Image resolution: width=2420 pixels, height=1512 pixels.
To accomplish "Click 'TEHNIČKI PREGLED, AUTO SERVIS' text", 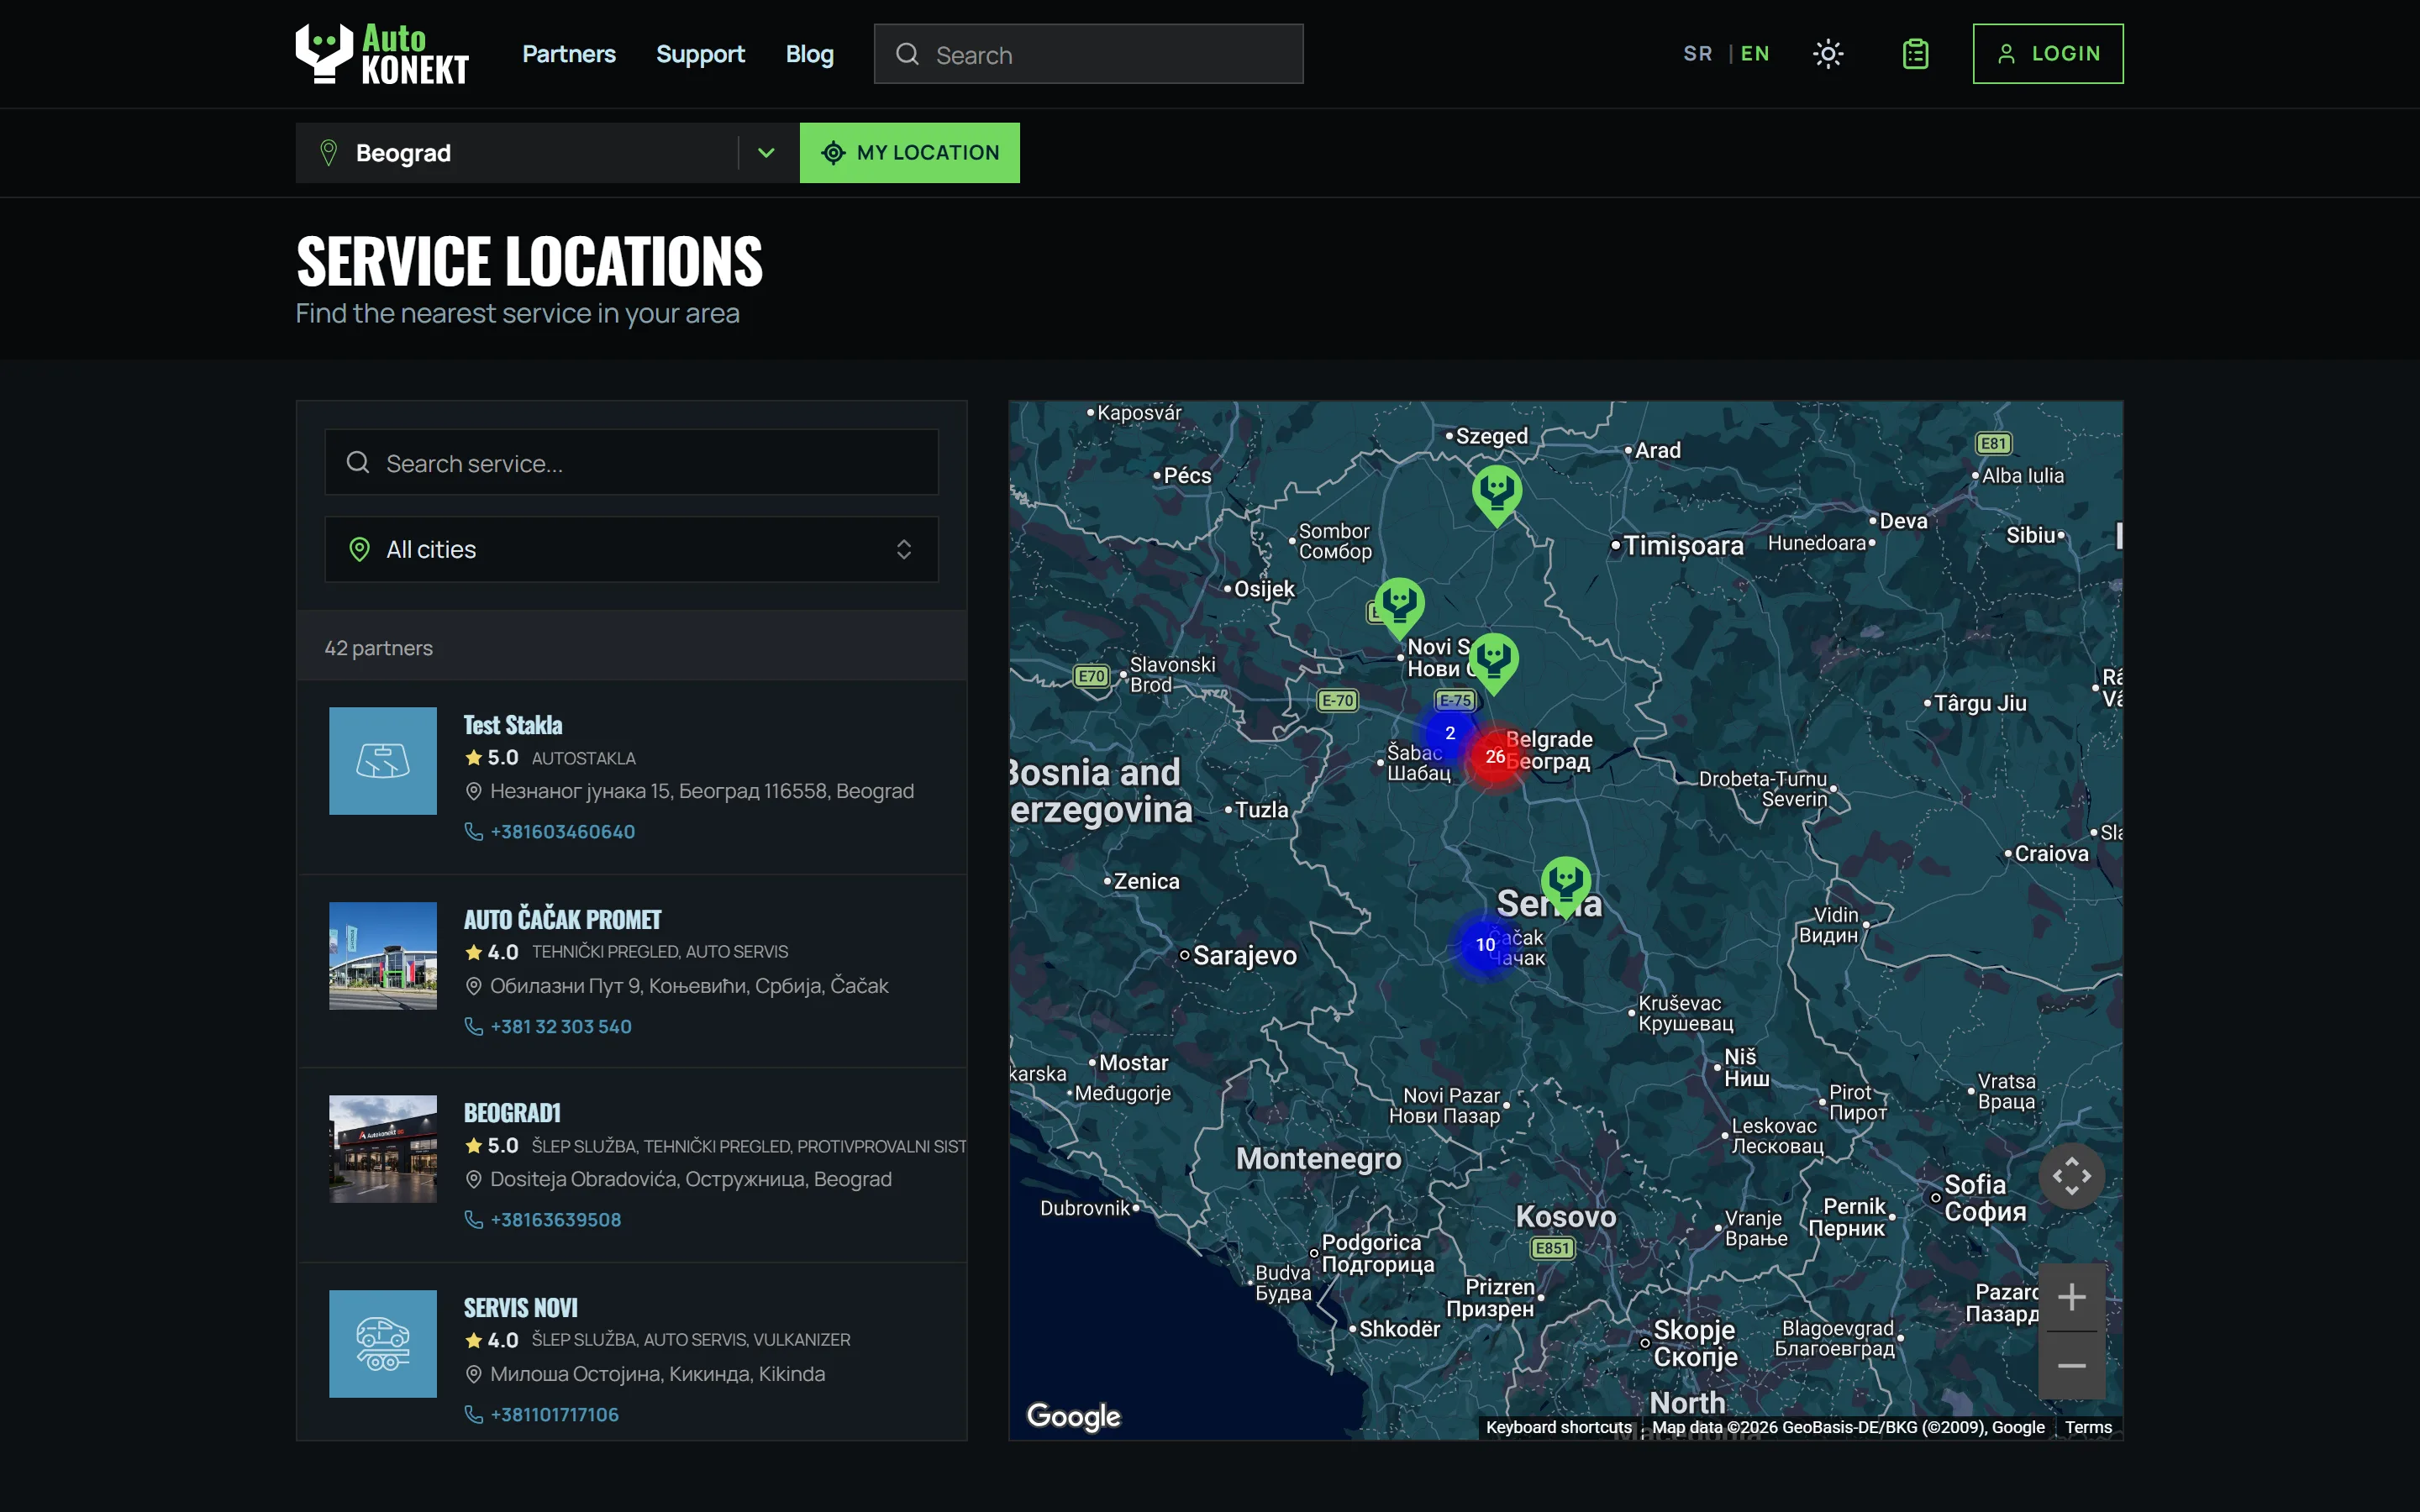I will [659, 952].
